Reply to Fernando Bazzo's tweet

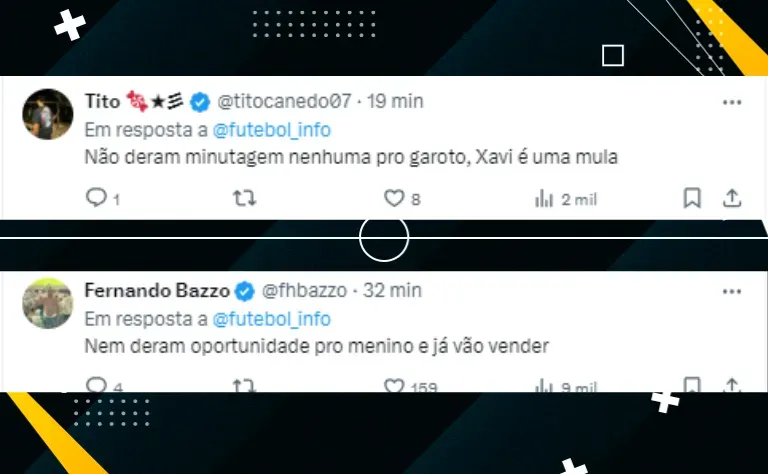pyautogui.click(x=96, y=384)
